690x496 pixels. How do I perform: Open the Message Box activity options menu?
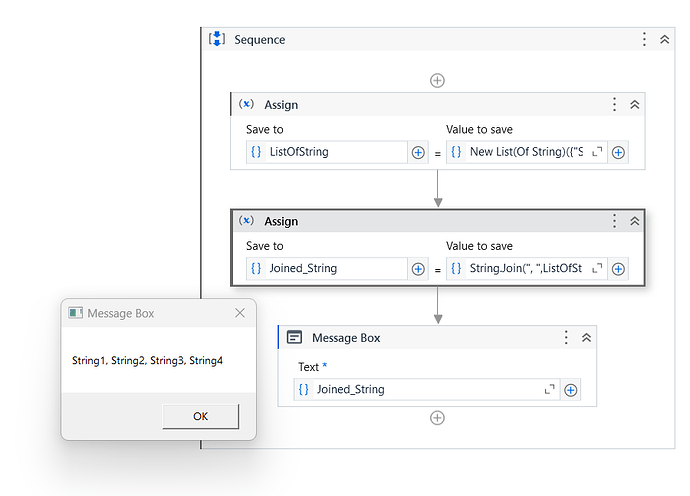[x=566, y=338]
